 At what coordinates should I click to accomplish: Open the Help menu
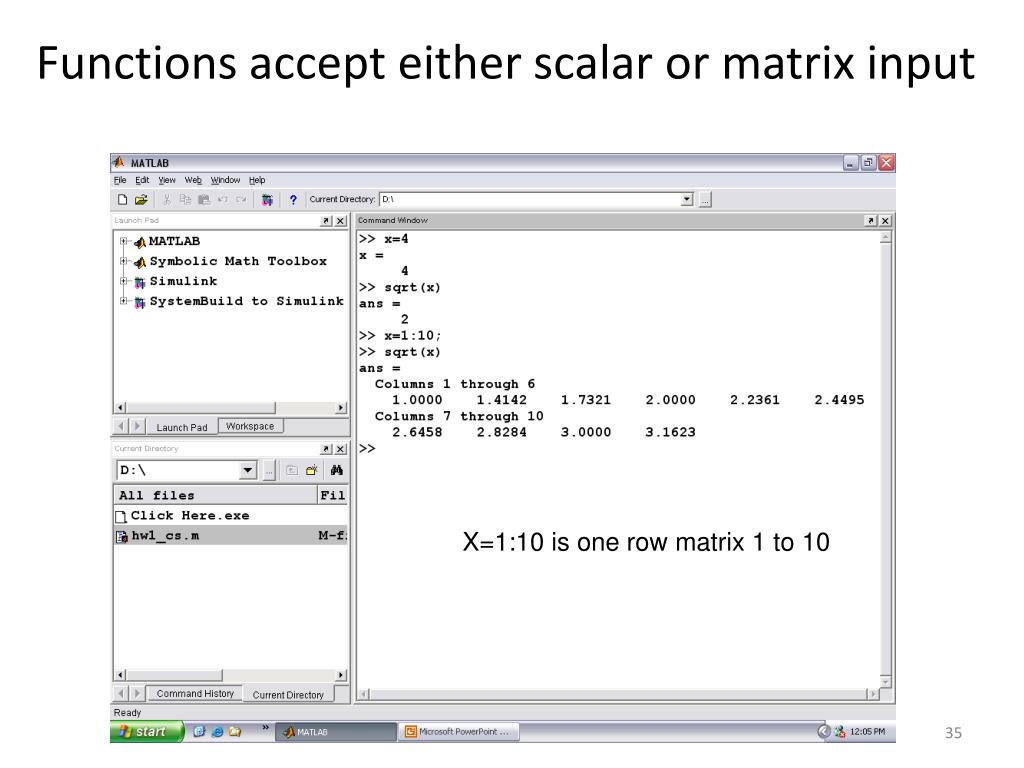click(x=257, y=180)
